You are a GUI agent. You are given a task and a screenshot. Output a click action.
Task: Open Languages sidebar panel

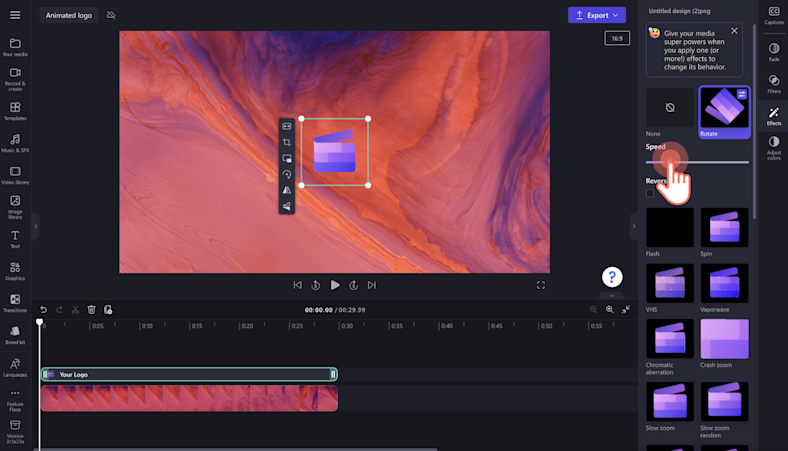tap(15, 368)
